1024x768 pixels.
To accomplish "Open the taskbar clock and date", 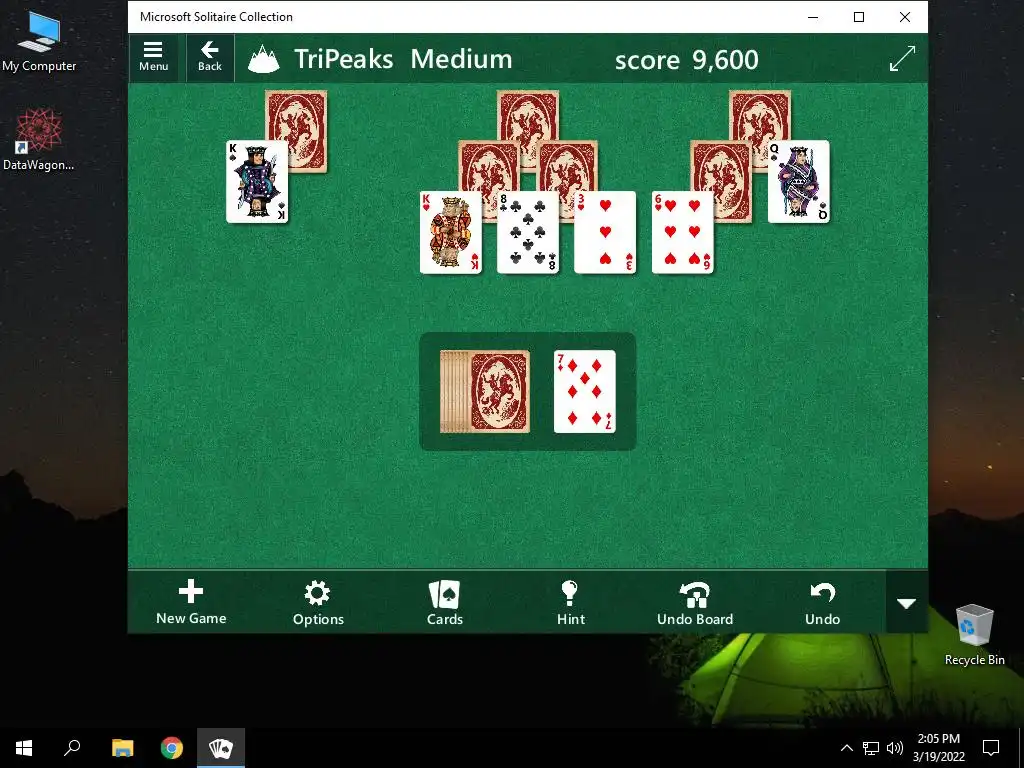I will pos(938,748).
